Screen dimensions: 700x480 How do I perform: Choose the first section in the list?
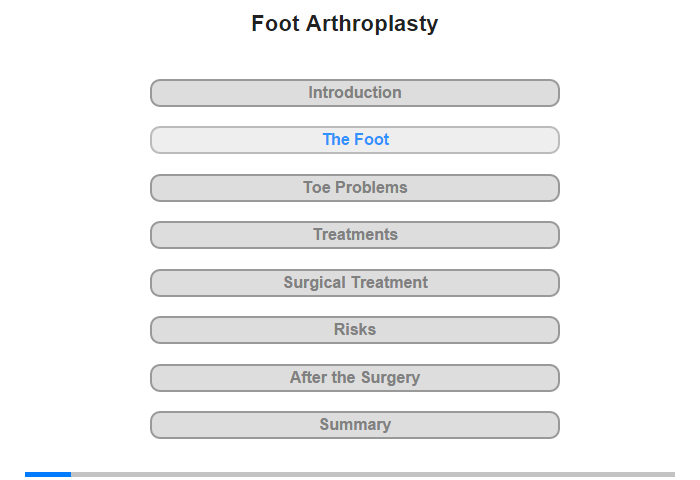(x=354, y=93)
